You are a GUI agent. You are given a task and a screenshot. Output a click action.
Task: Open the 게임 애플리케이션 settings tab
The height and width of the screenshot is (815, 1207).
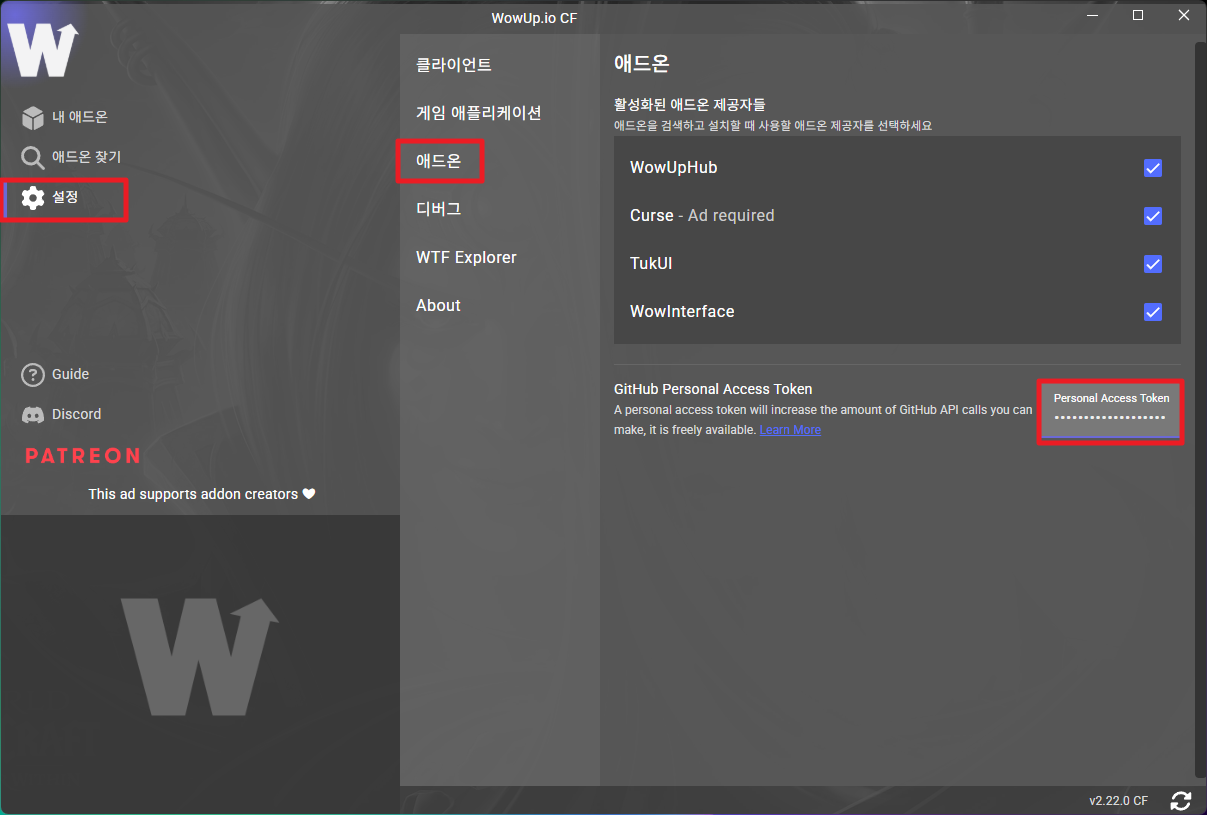click(478, 113)
